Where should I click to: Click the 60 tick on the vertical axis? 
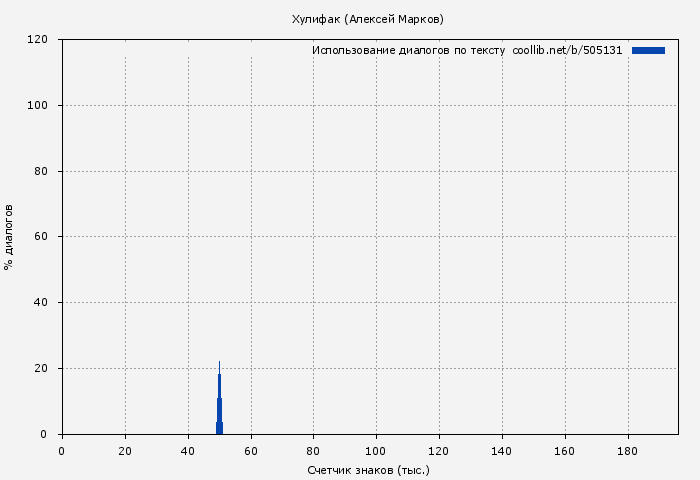42,237
